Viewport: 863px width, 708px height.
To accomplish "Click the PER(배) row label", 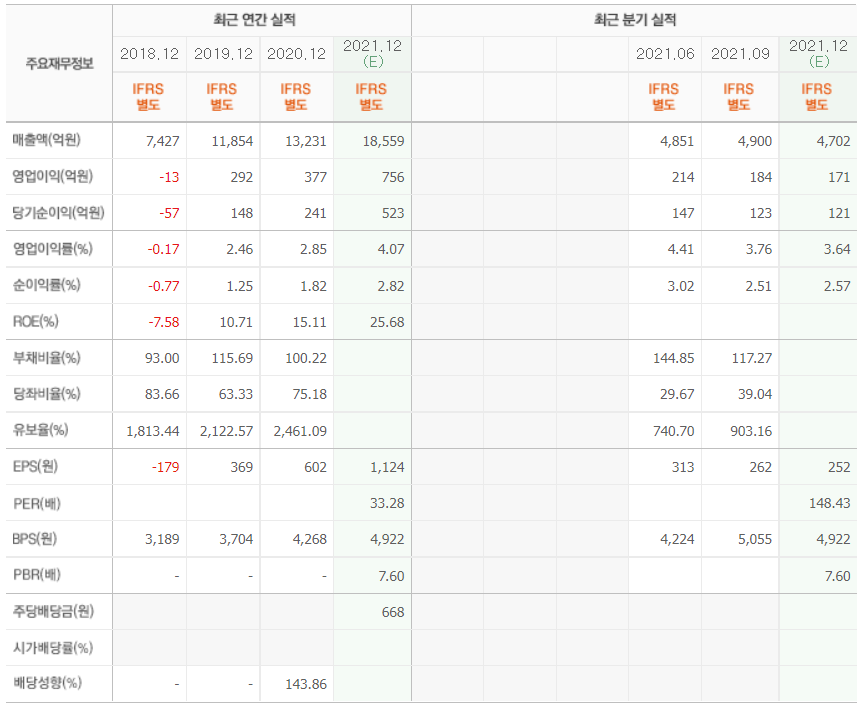I will coord(36,503).
